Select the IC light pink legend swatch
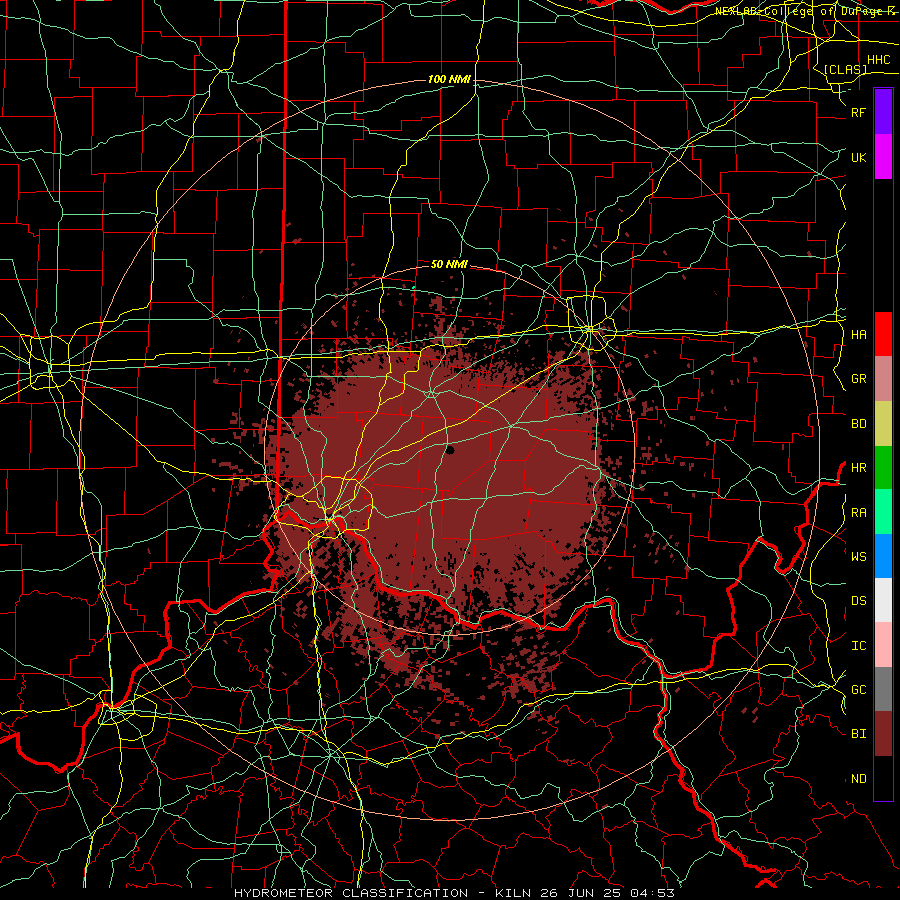The height and width of the screenshot is (900, 900). (883, 645)
